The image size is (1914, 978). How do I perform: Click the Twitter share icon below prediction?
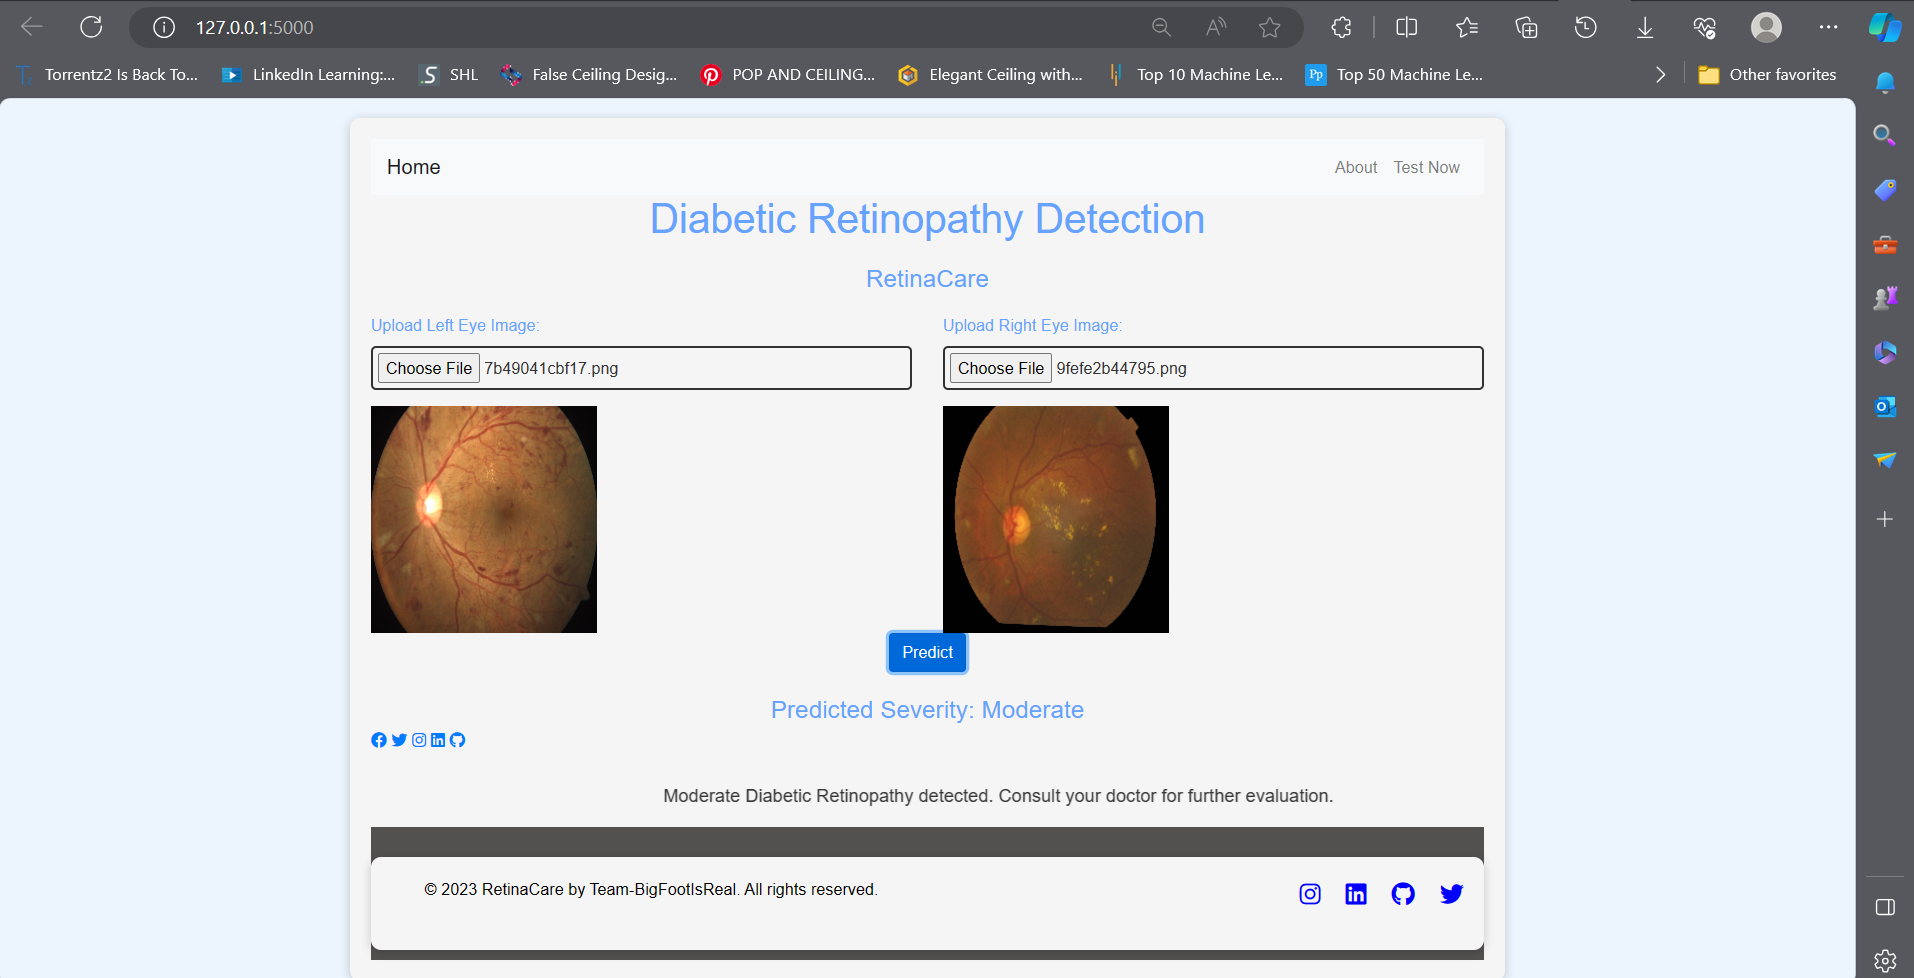coord(398,740)
